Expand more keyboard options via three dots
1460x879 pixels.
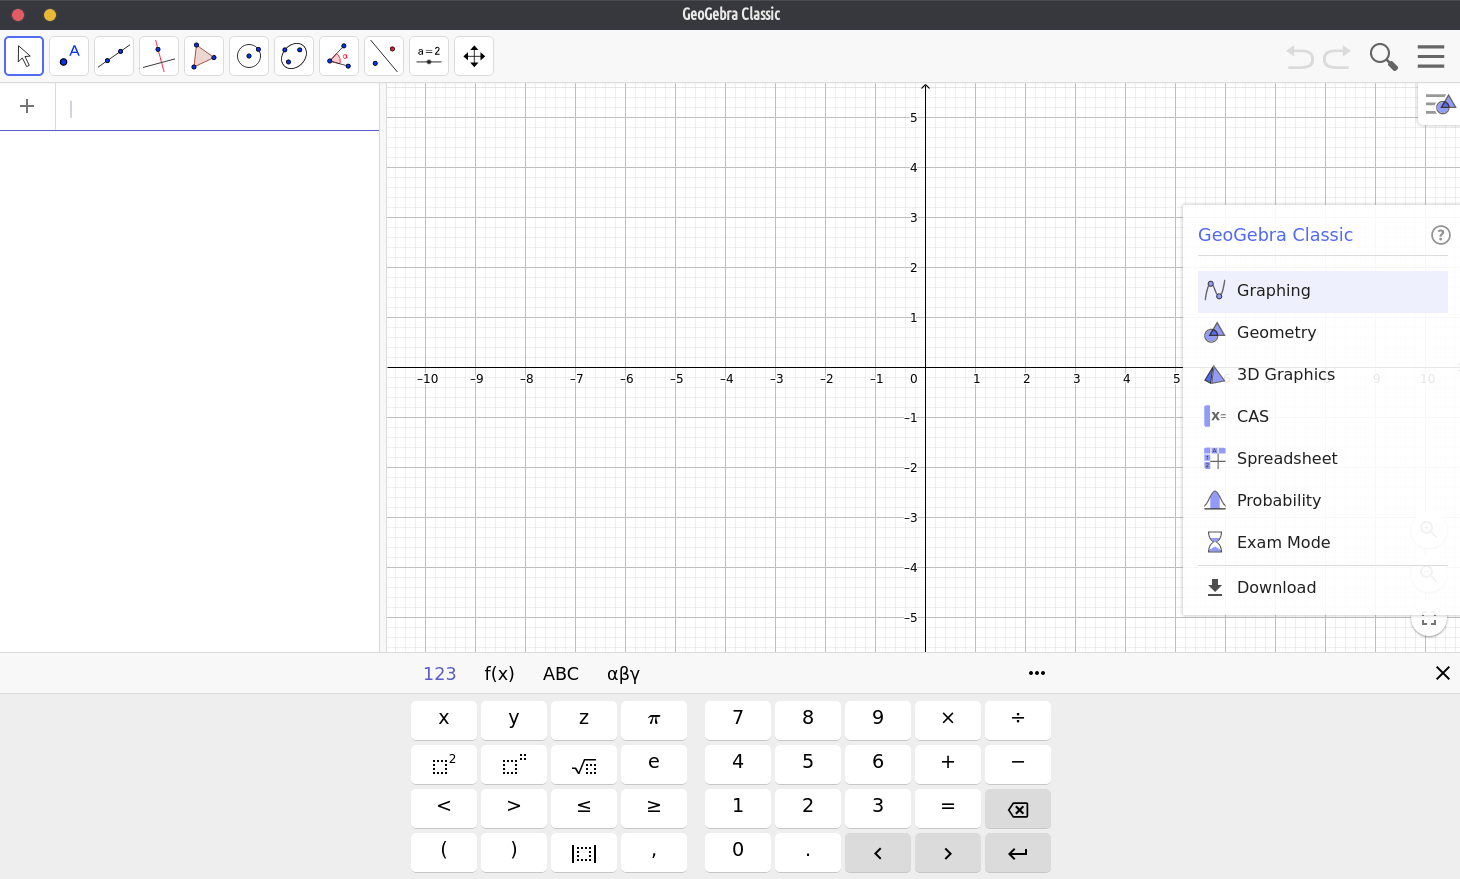tap(1037, 673)
